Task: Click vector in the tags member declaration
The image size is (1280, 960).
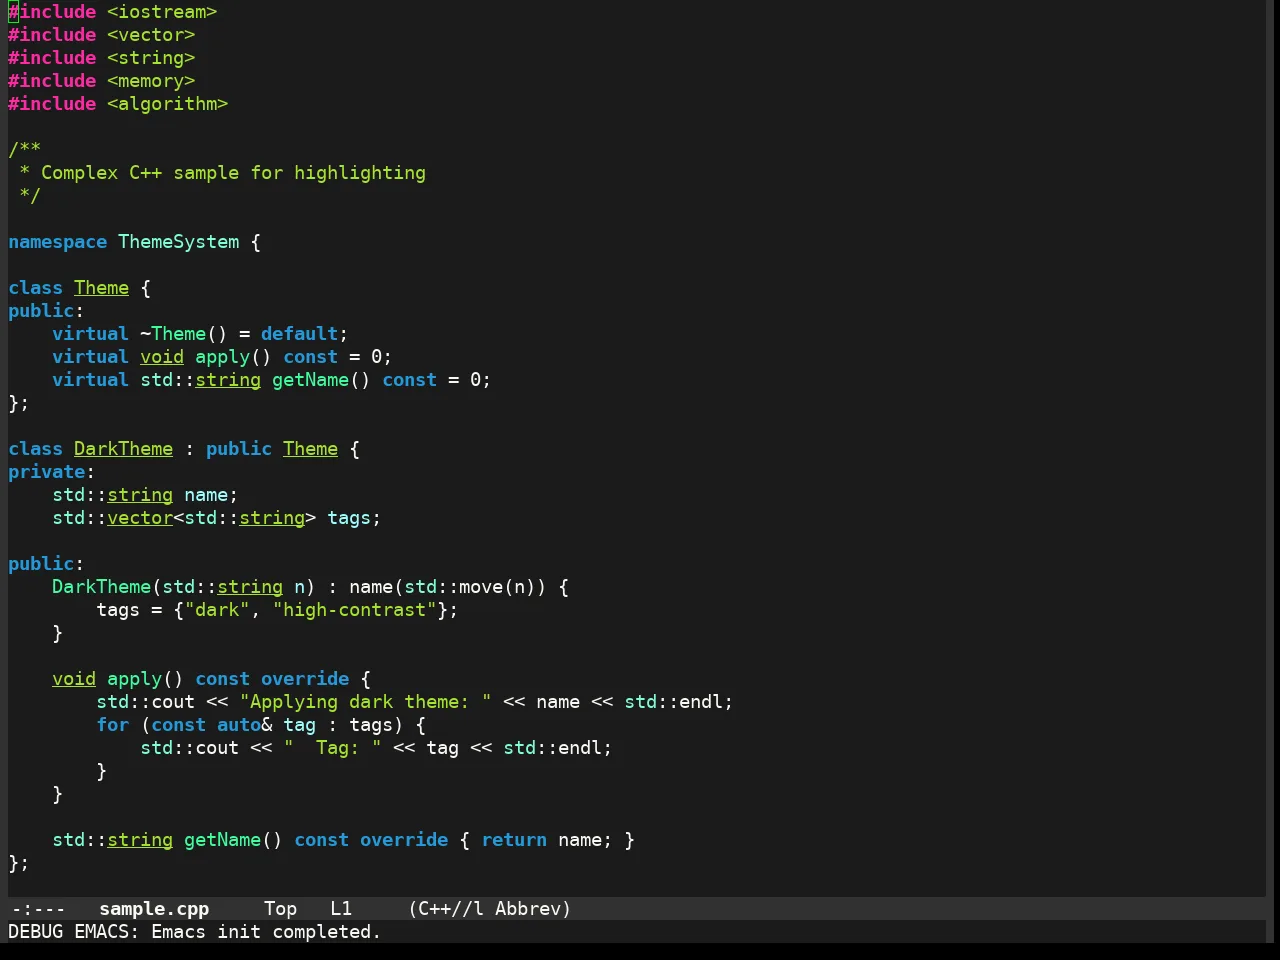Action: tap(140, 518)
